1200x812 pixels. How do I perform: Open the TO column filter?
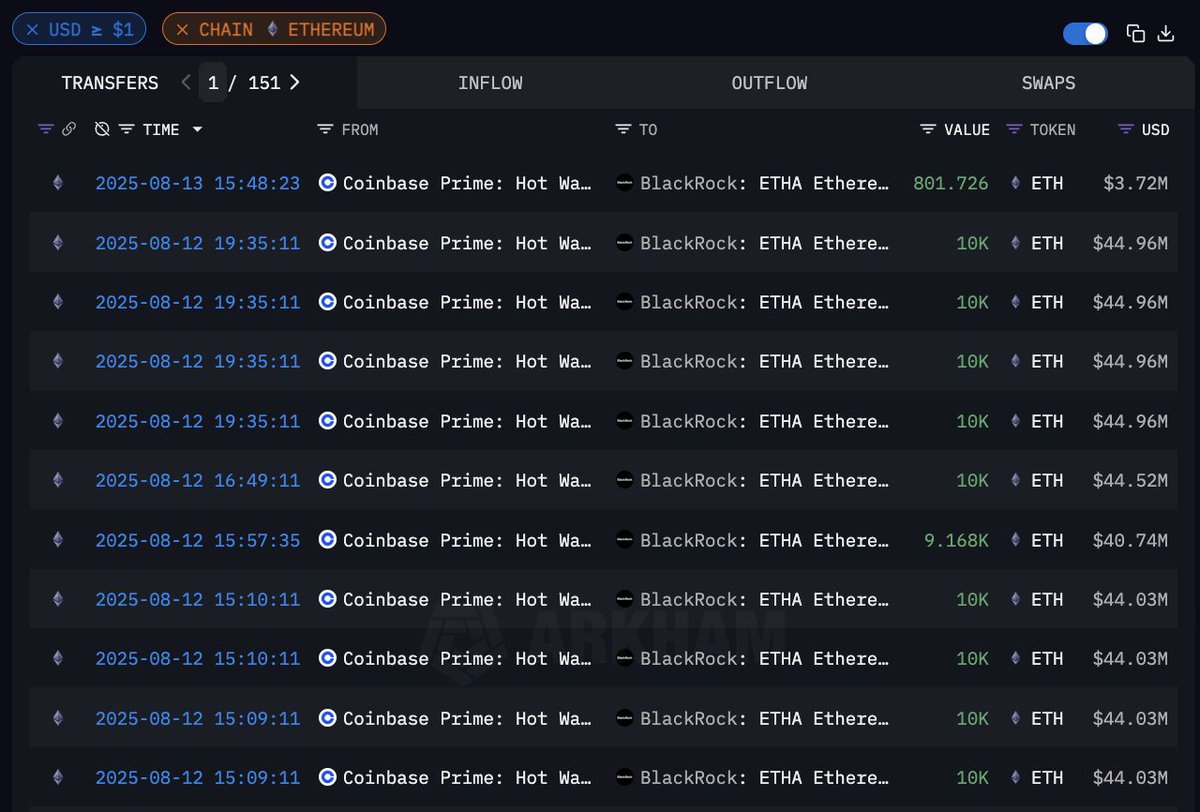click(623, 129)
